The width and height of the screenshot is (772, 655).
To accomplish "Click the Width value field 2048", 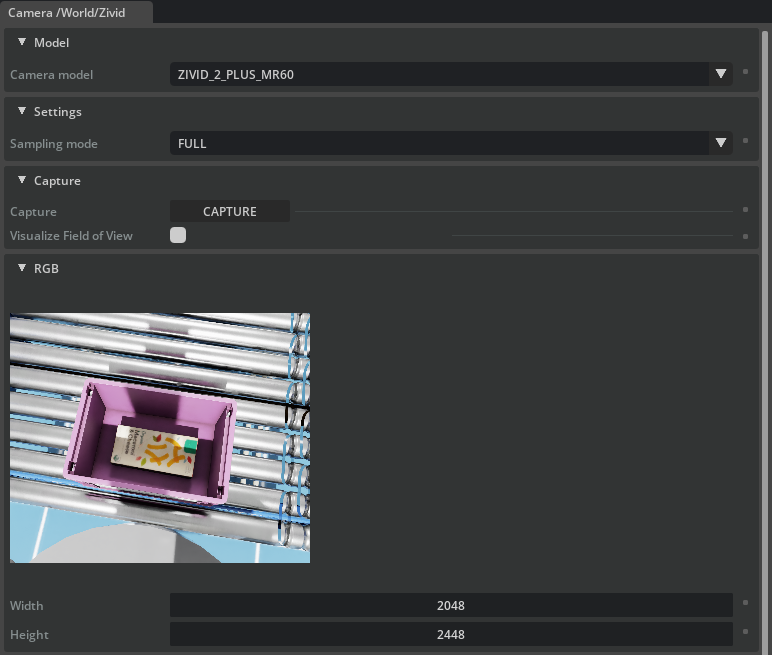I will point(450,605).
